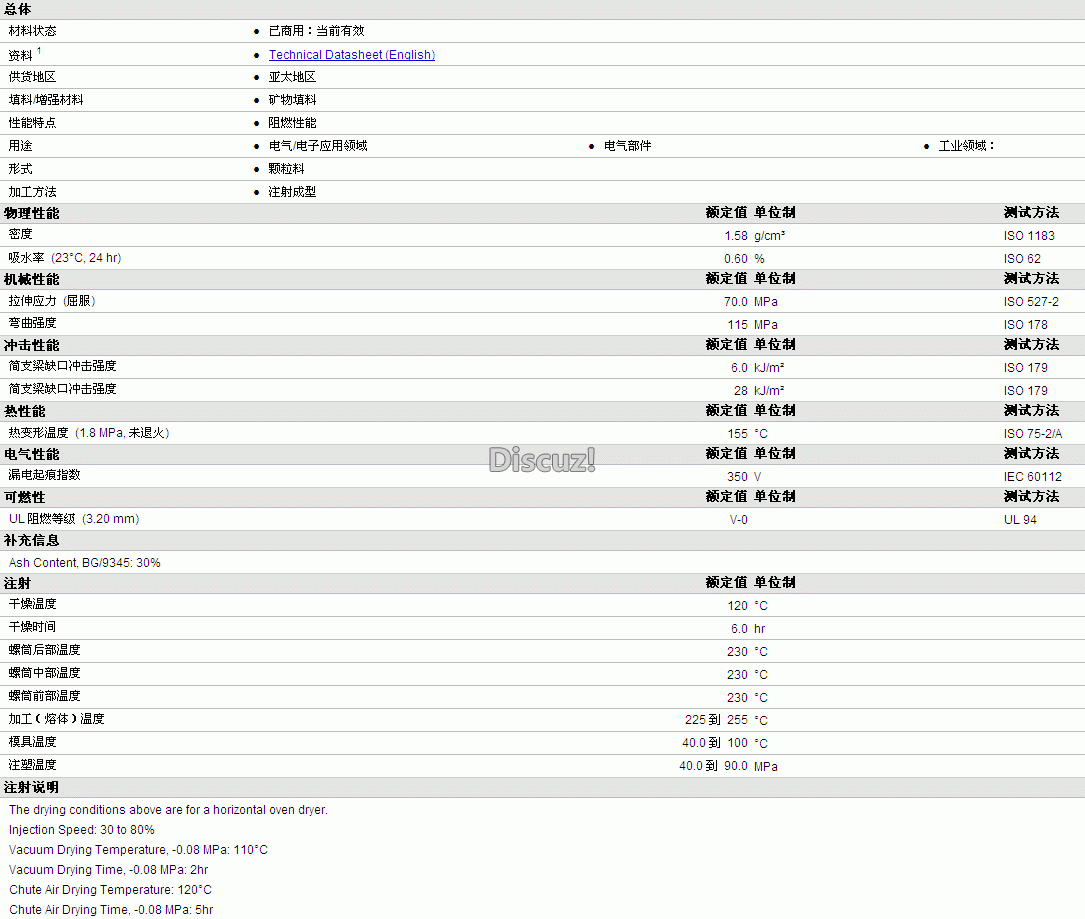
Task: Select the 电气/电子应用领域 entry
Action: tap(318, 146)
